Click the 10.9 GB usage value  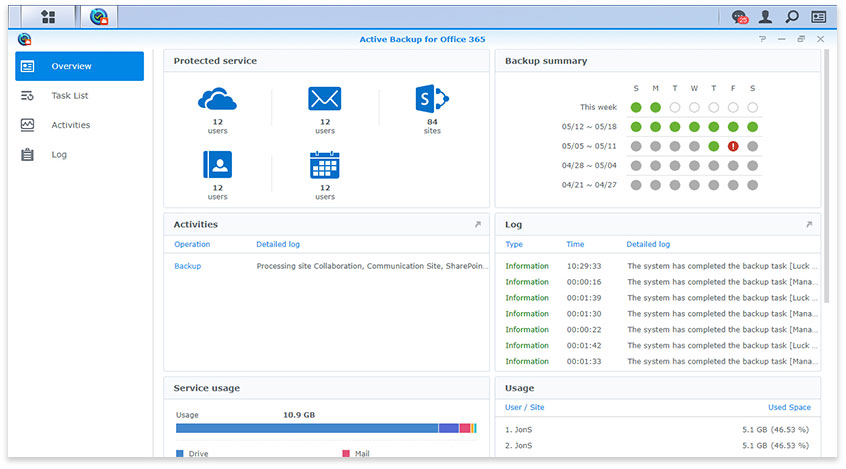[299, 415]
